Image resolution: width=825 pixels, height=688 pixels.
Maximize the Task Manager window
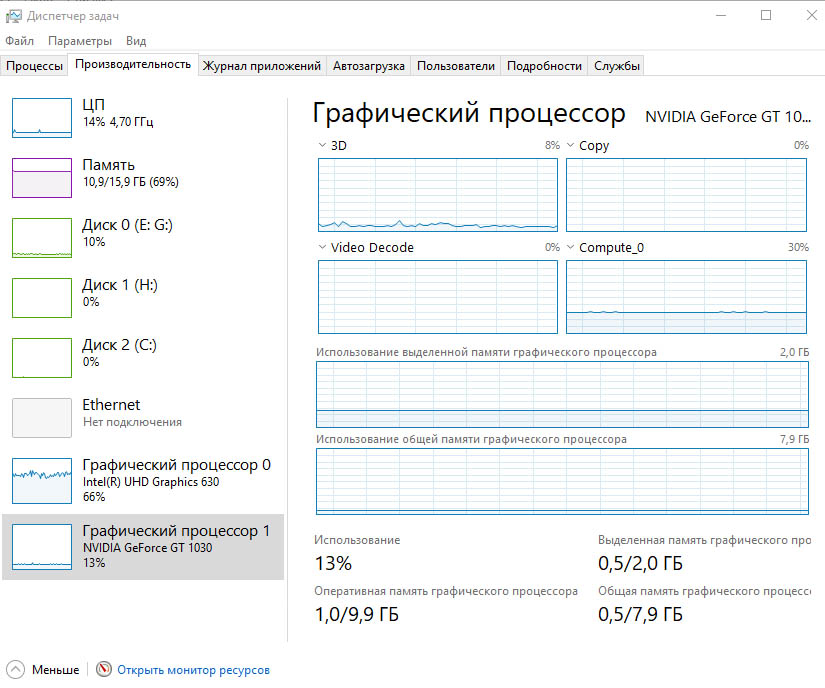pos(766,15)
